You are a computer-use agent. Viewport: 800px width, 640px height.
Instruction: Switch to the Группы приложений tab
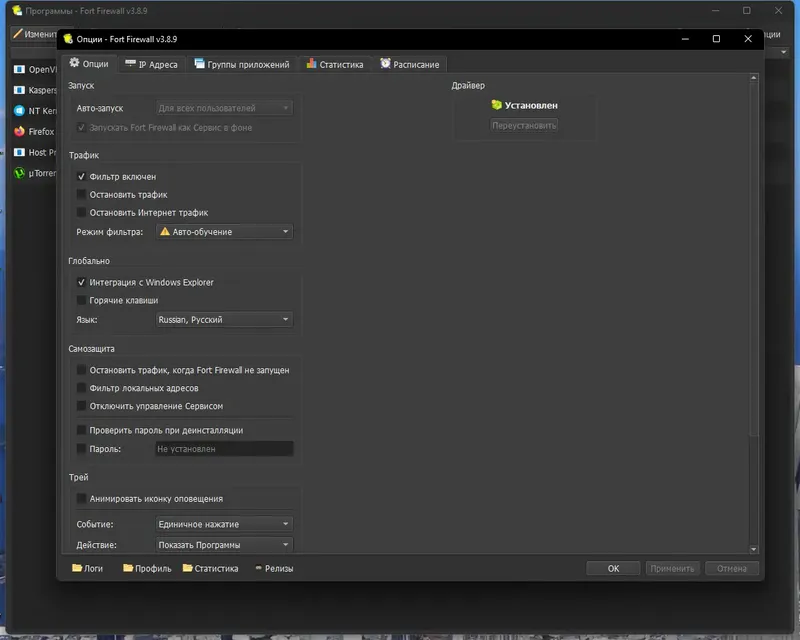click(x=242, y=64)
